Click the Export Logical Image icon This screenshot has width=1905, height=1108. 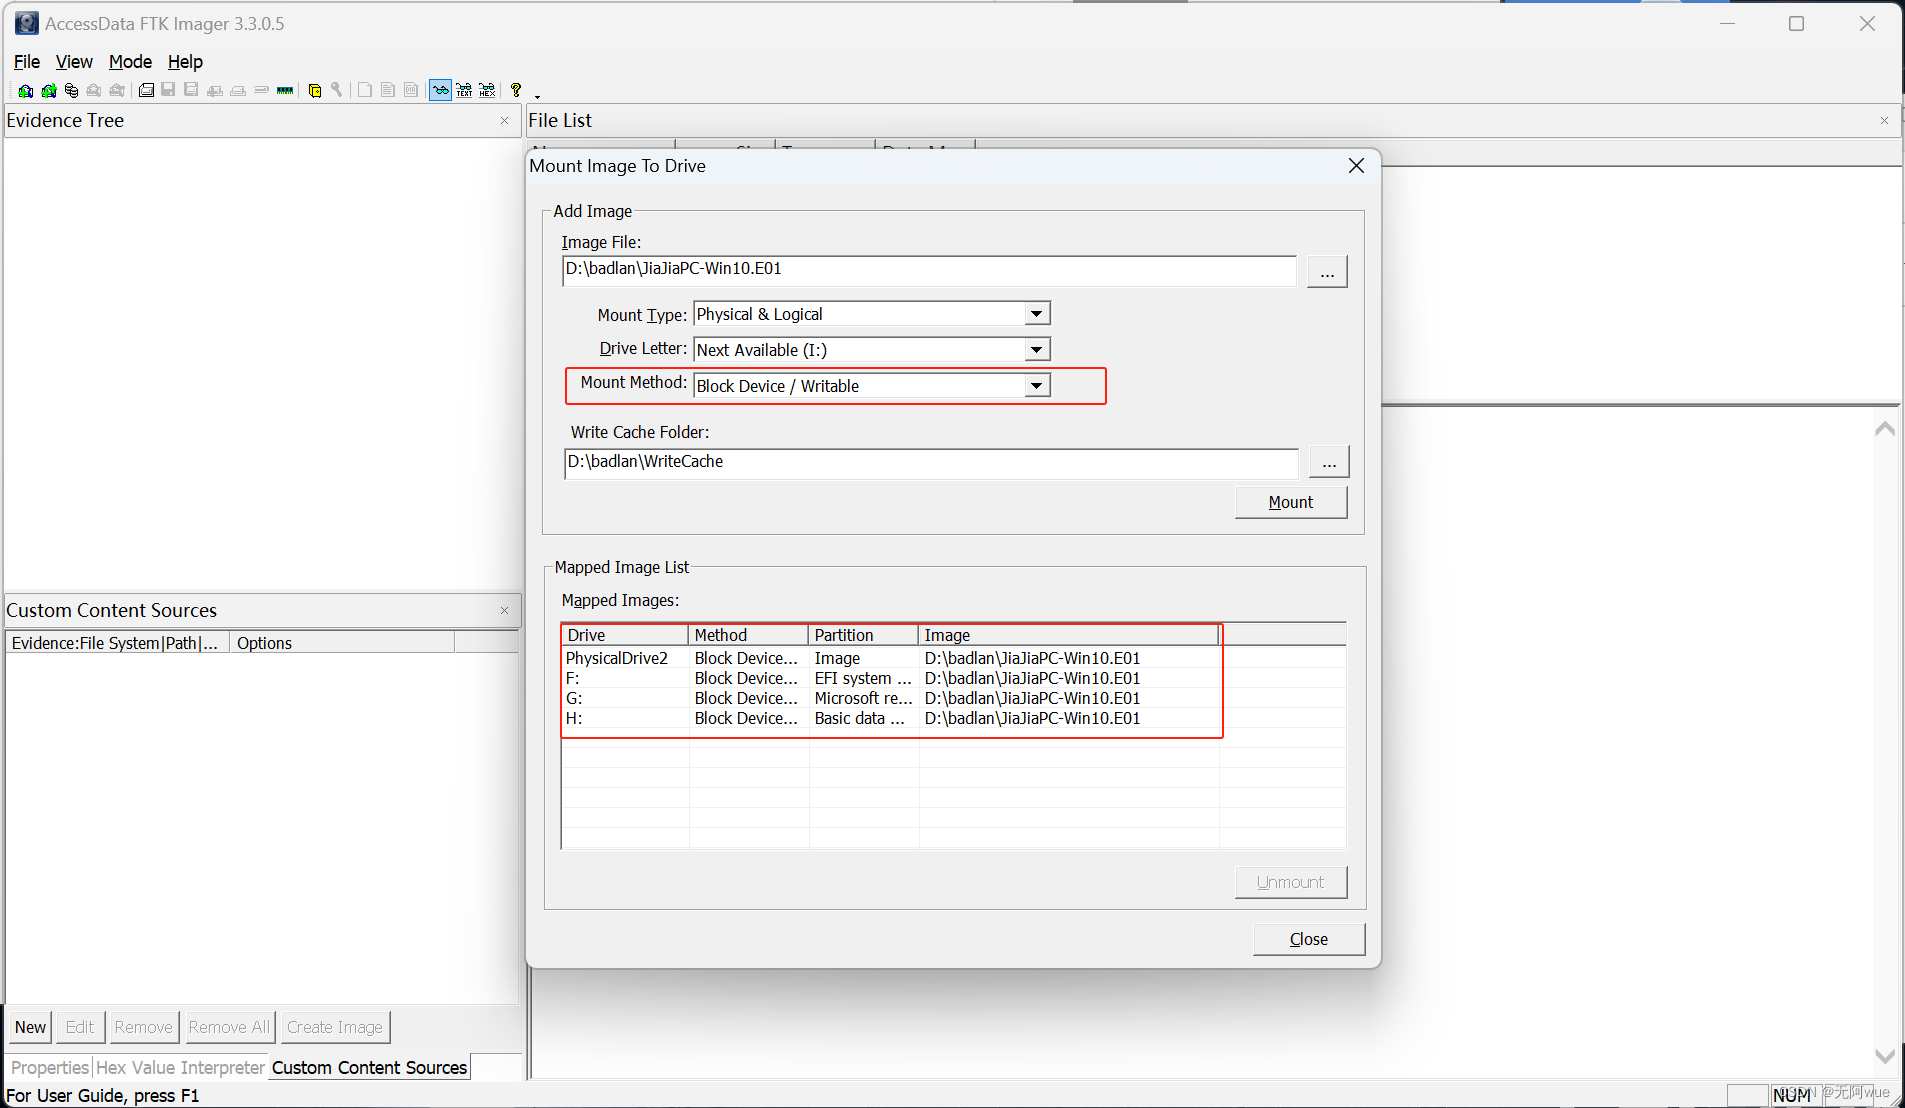click(191, 90)
